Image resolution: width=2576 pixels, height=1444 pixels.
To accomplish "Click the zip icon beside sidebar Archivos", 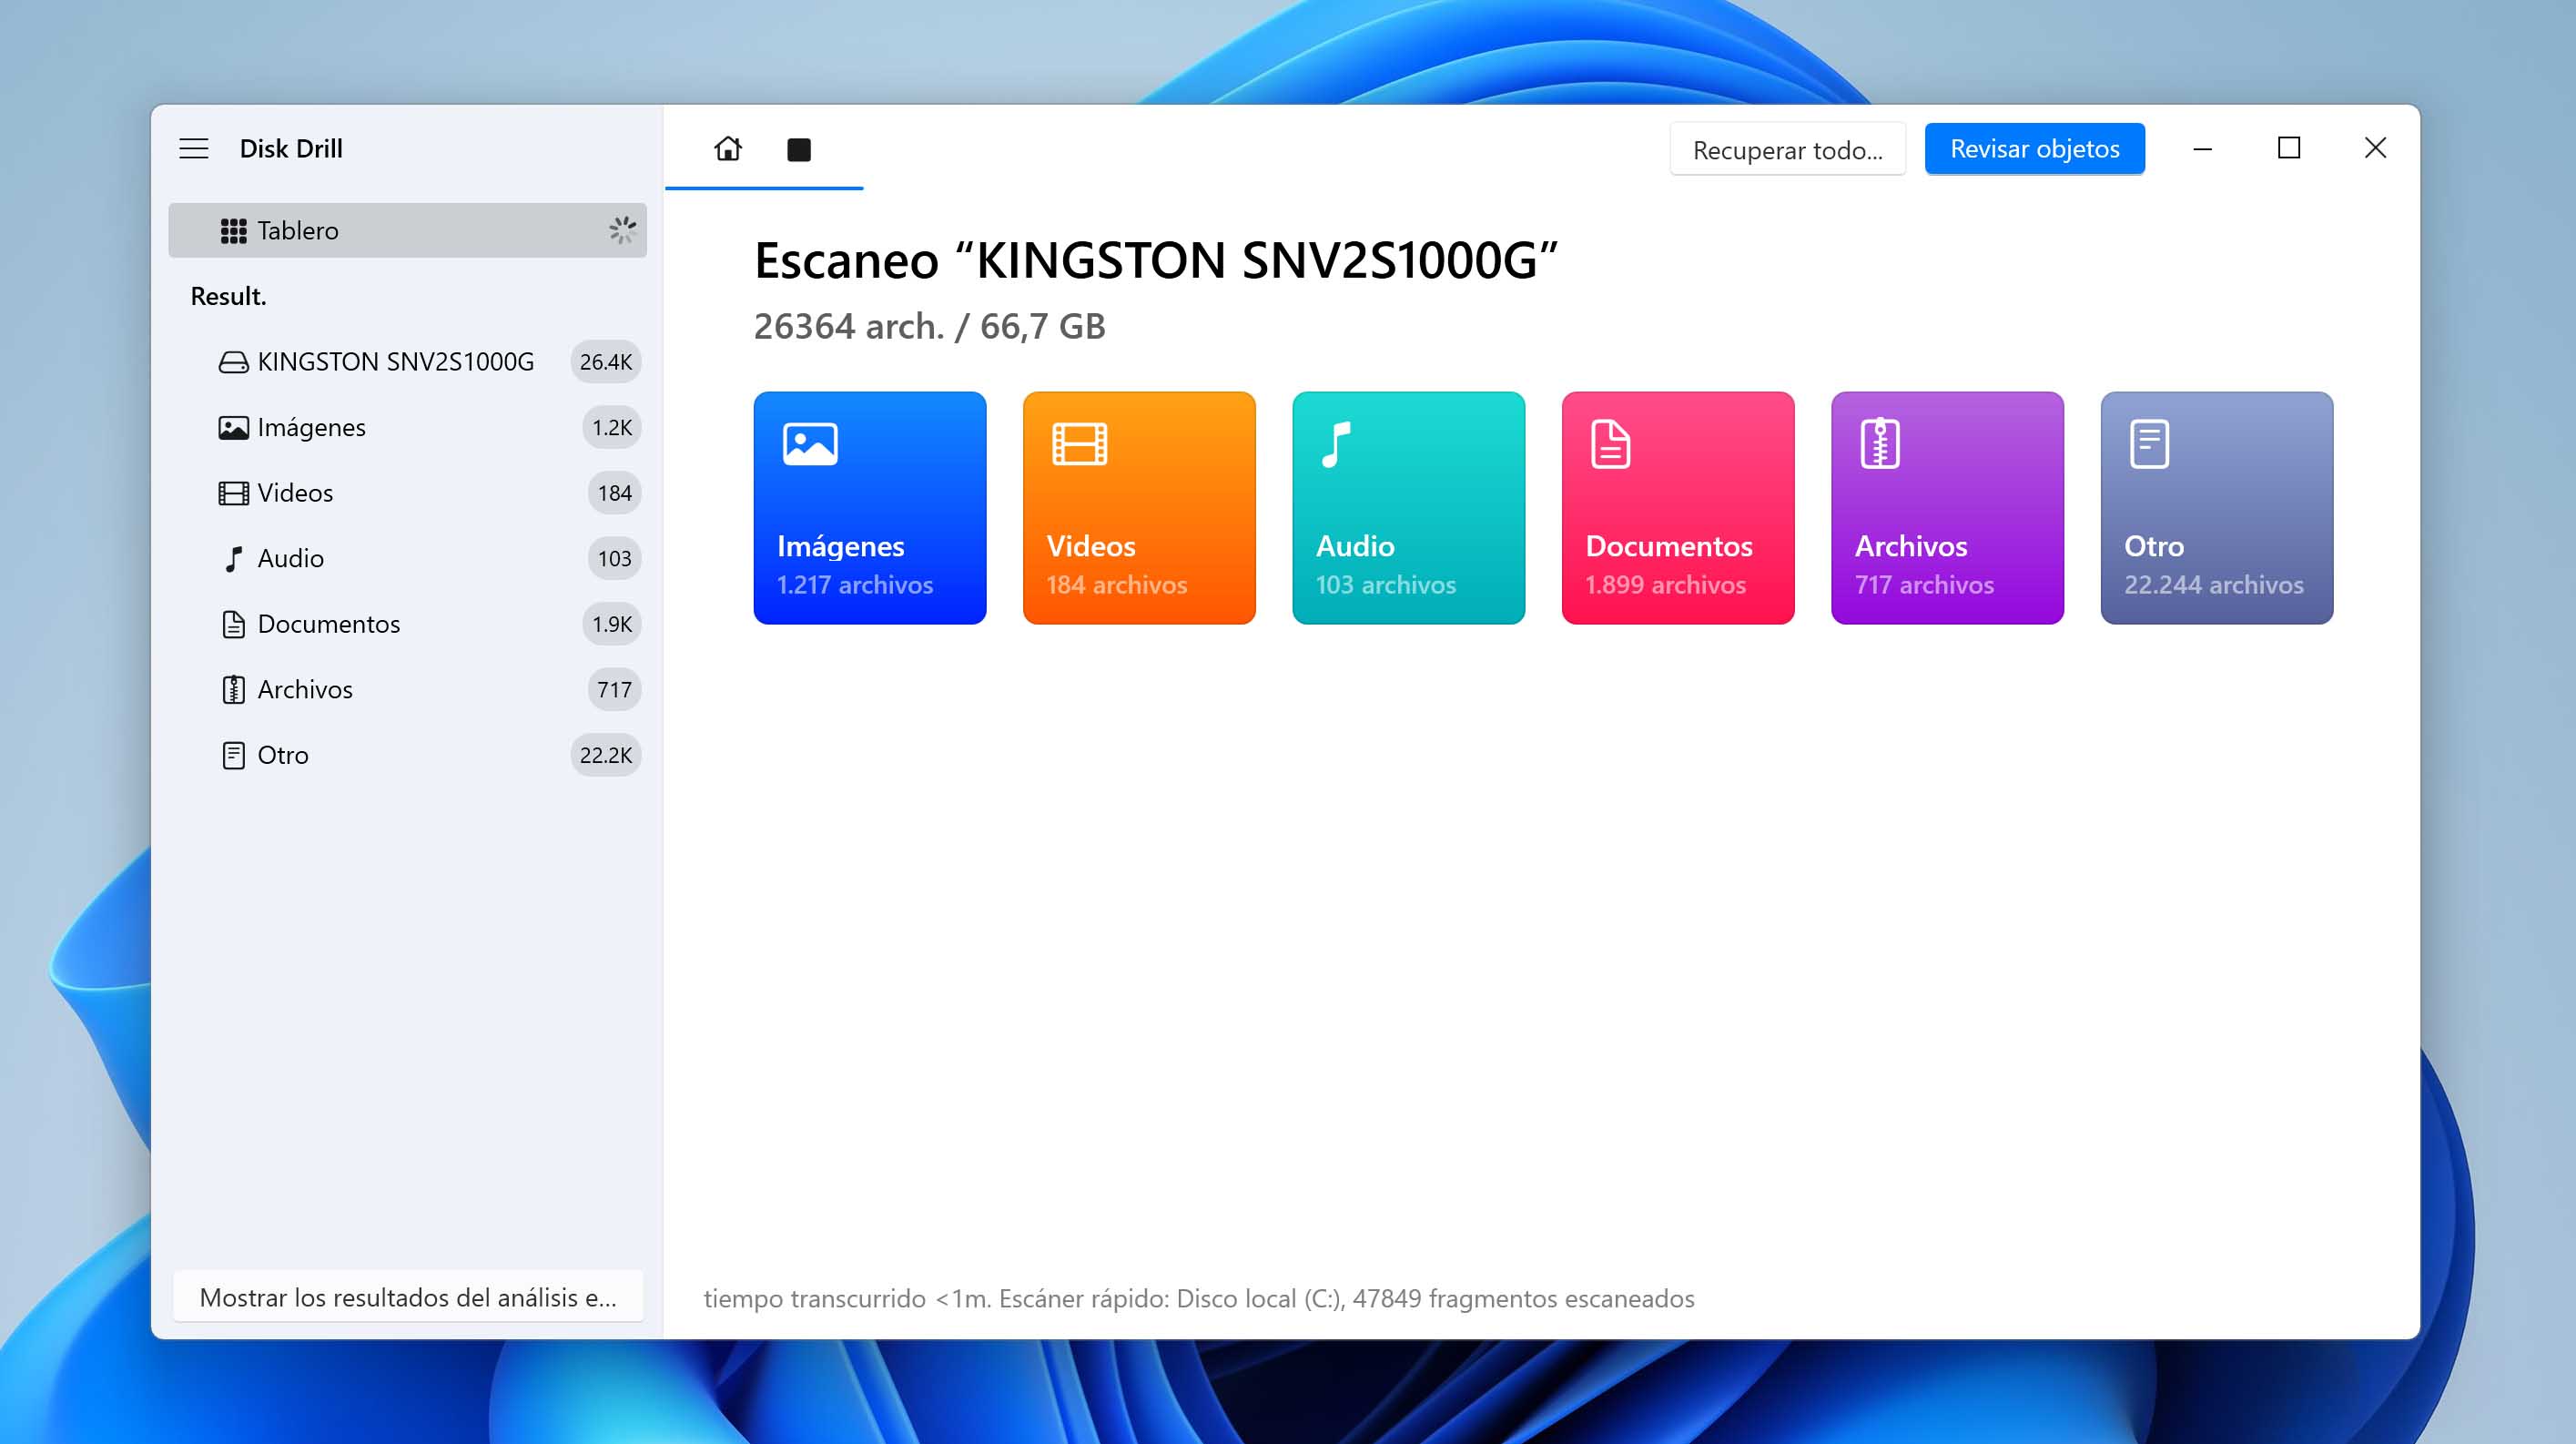I will tap(233, 690).
